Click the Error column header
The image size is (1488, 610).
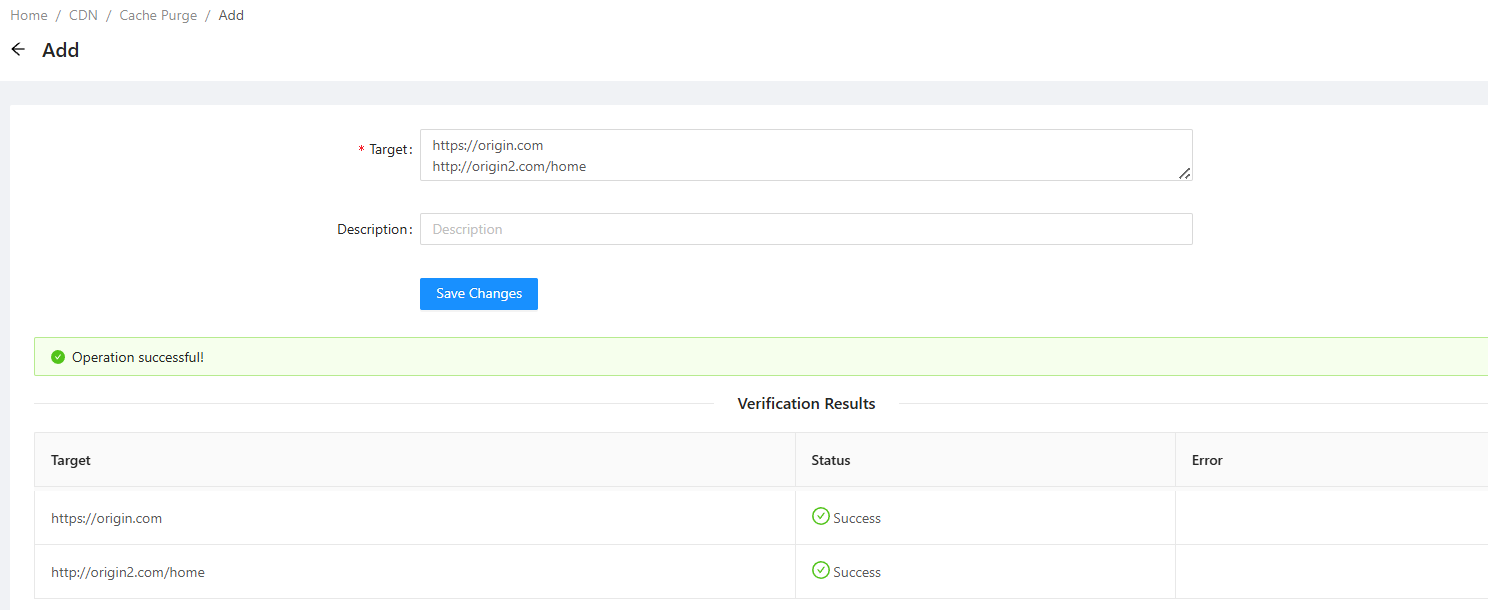[x=1207, y=460]
